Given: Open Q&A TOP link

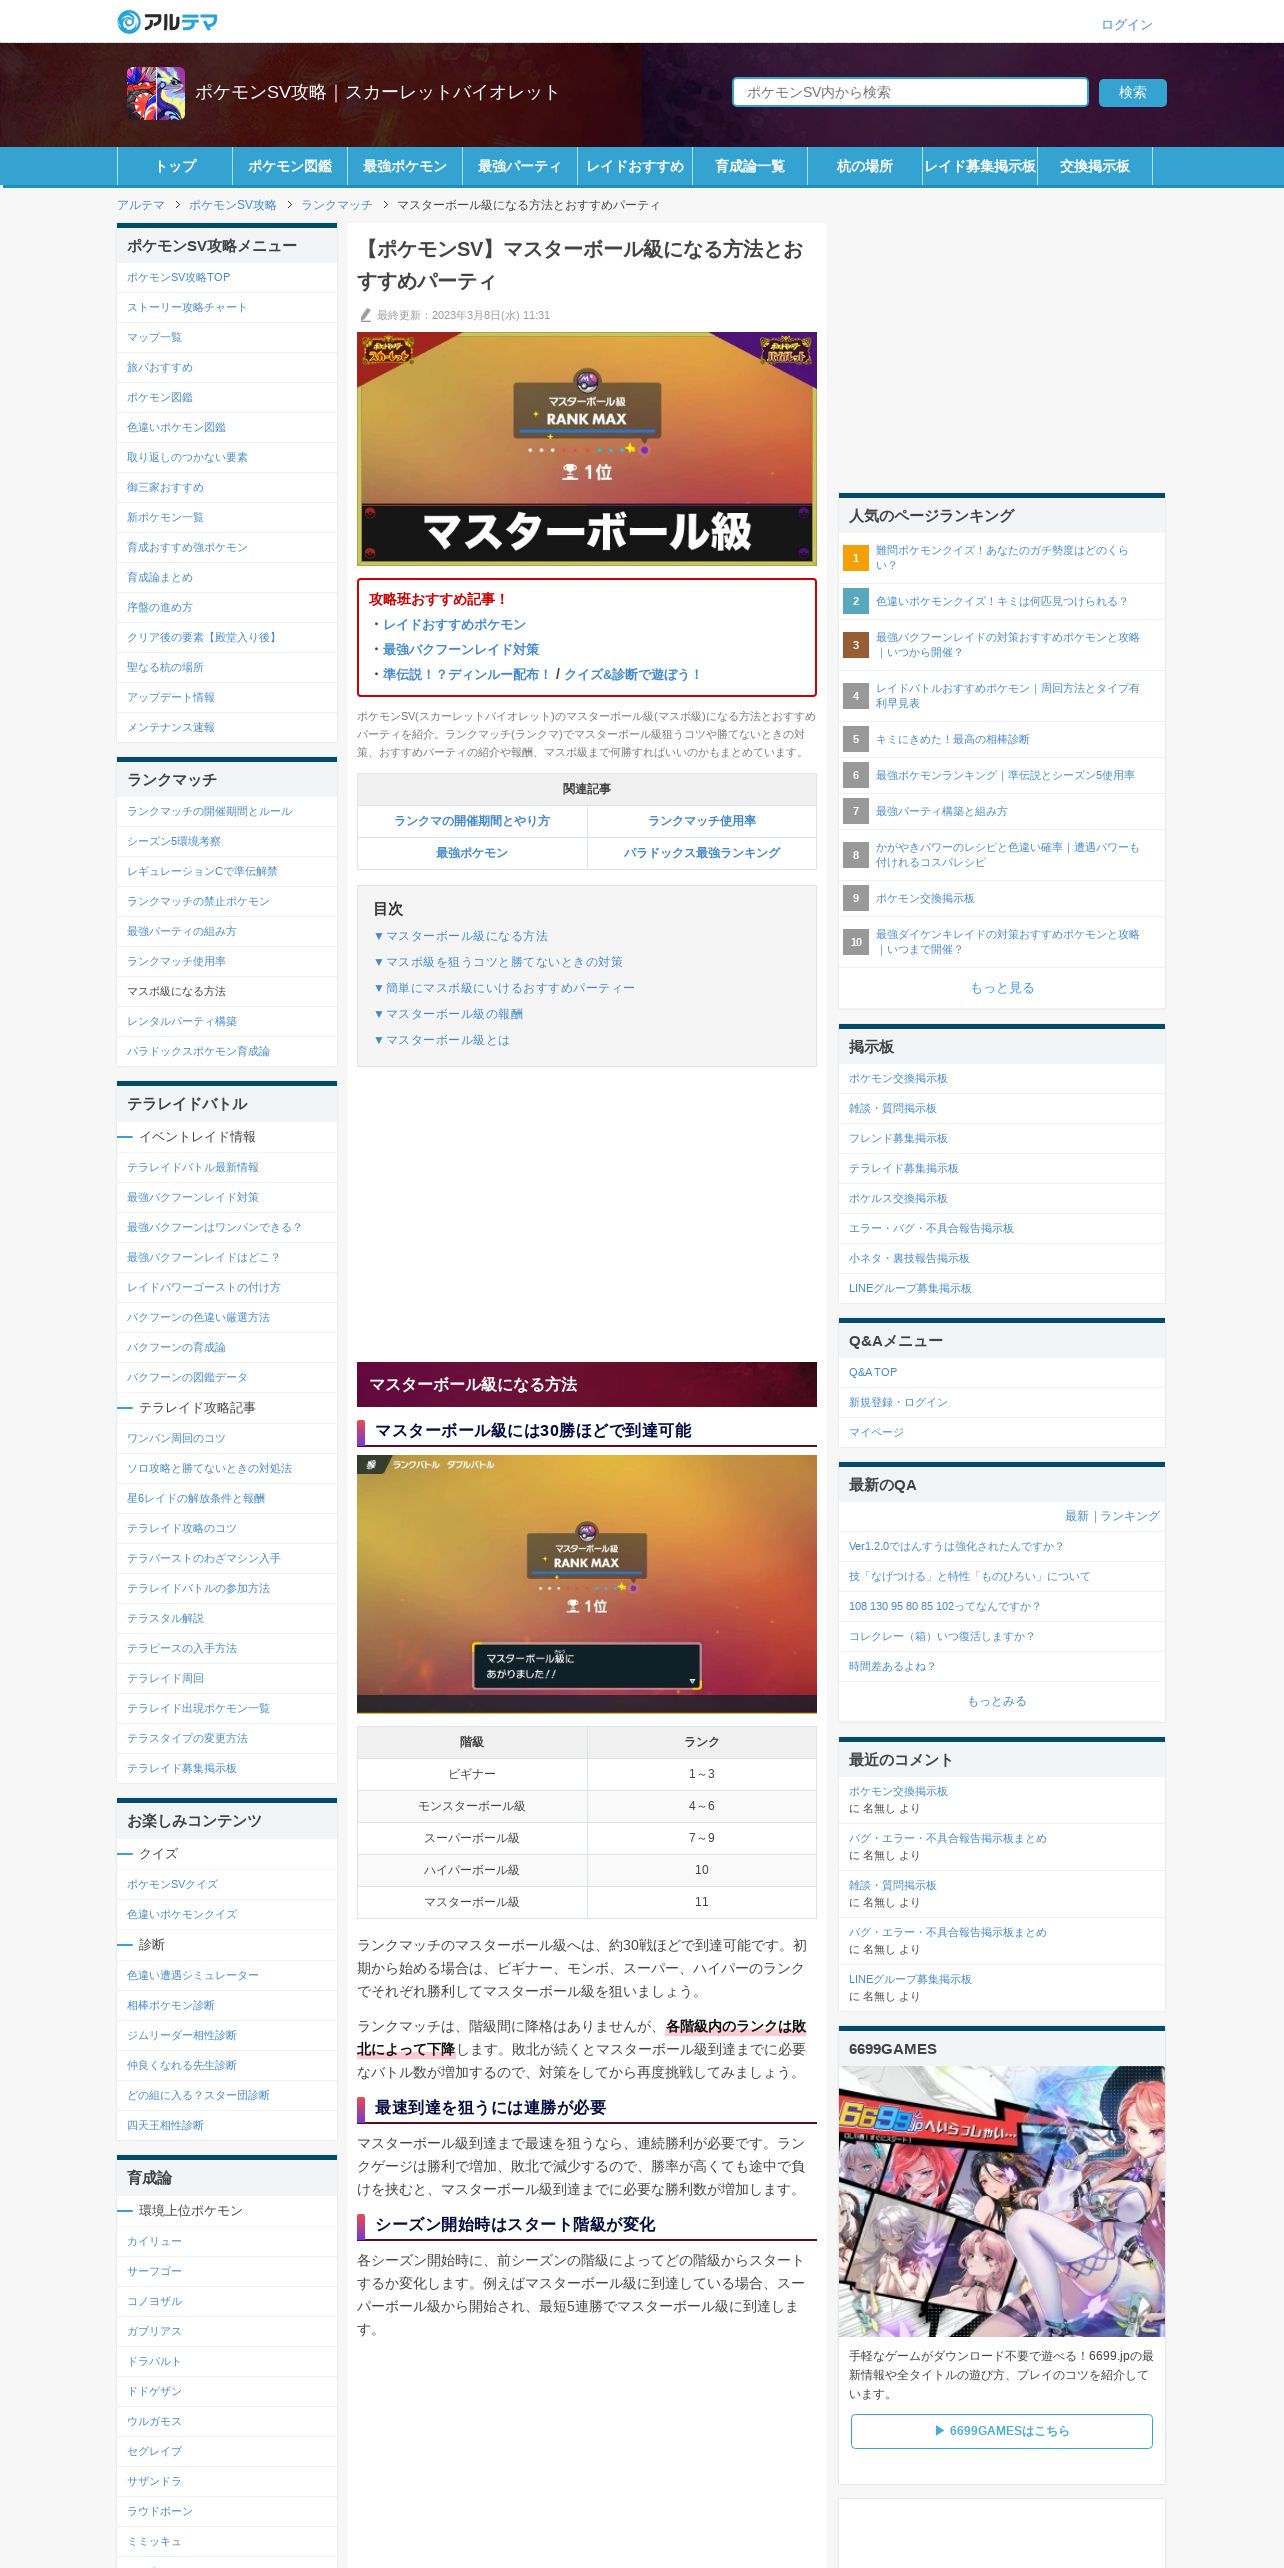Looking at the screenshot, I should point(1002,1372).
